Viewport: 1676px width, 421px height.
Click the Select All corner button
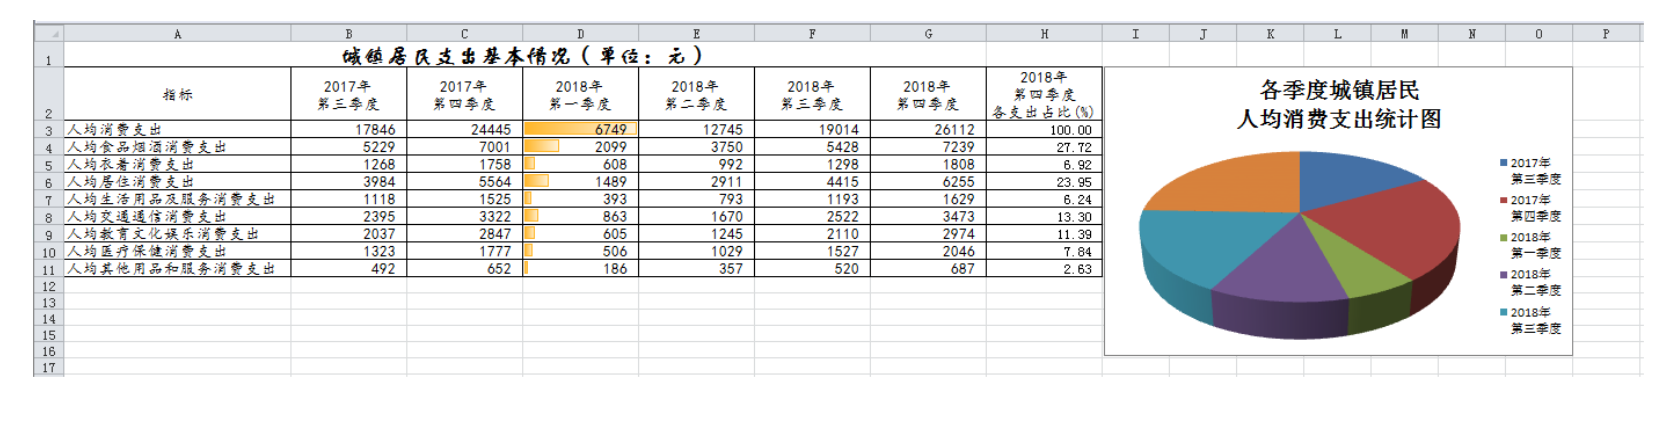click(x=48, y=34)
